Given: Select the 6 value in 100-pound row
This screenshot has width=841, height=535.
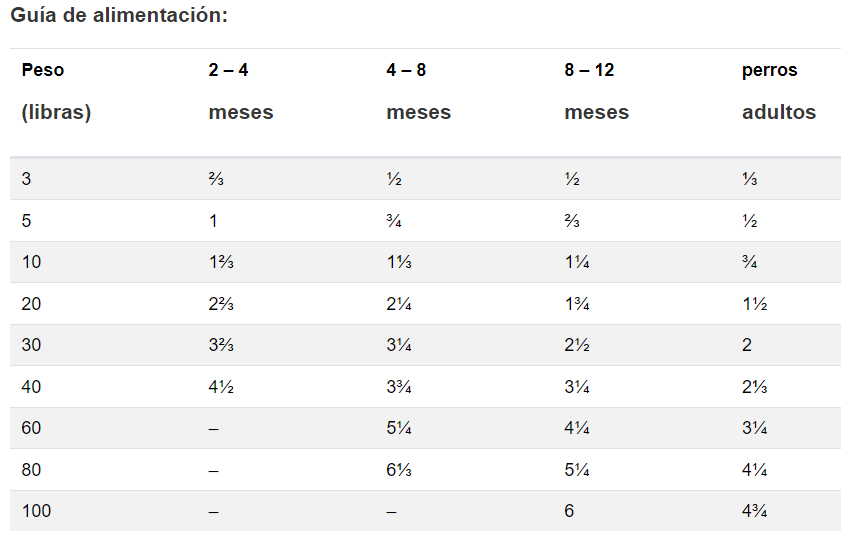Looking at the screenshot, I should [x=569, y=511].
